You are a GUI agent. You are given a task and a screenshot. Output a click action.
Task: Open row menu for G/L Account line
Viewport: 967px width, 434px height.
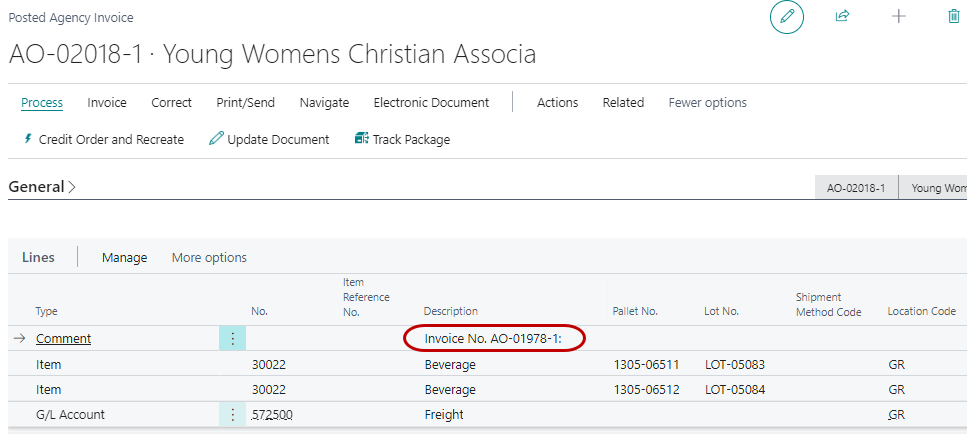coord(232,415)
